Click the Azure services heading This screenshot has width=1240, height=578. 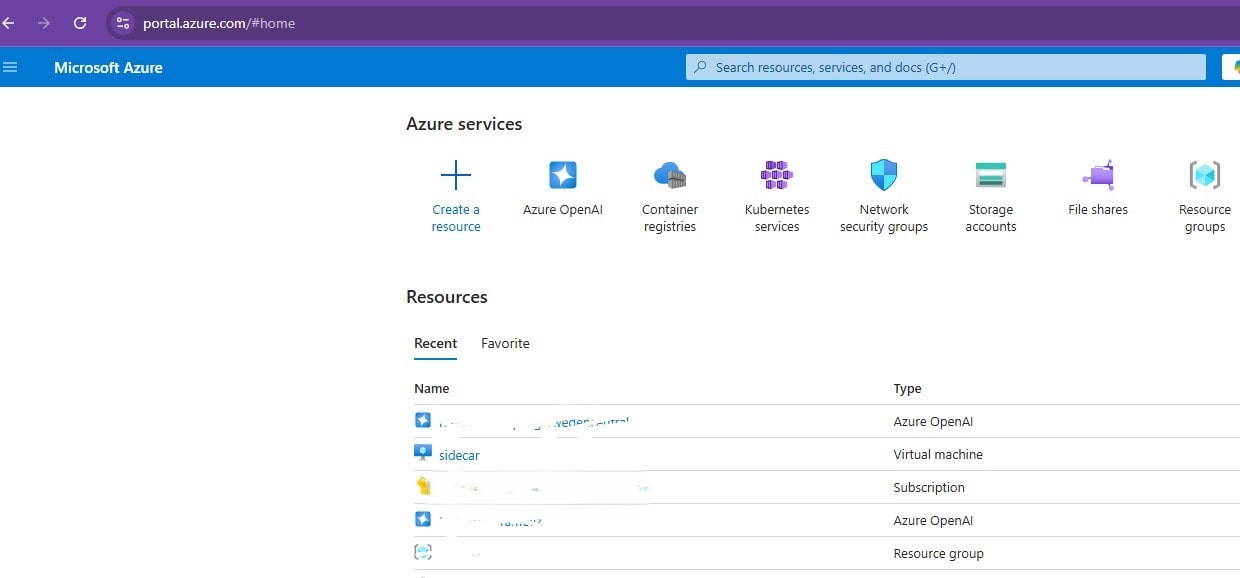pos(464,124)
